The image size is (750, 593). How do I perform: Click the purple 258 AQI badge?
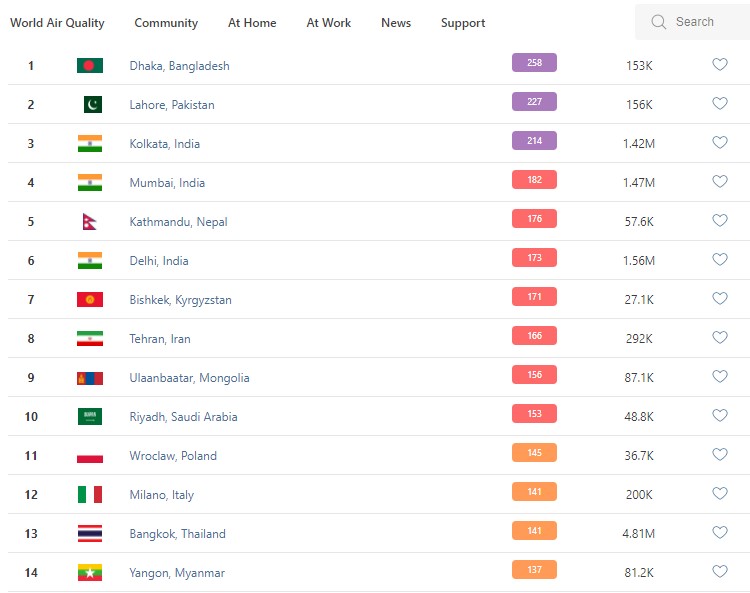click(x=534, y=63)
